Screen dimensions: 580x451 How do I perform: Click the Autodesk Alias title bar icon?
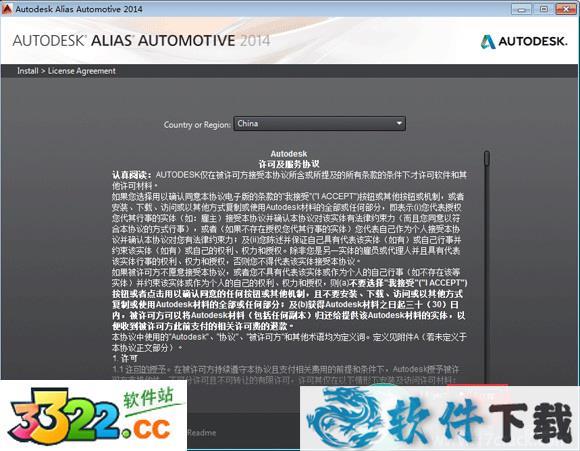(x=7, y=9)
